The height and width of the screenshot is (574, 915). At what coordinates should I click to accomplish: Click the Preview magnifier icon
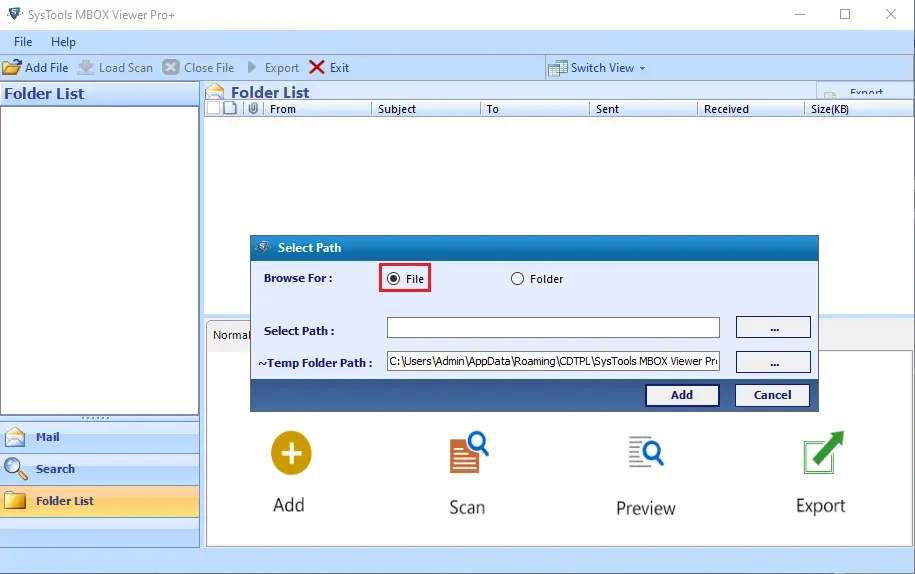(x=646, y=452)
